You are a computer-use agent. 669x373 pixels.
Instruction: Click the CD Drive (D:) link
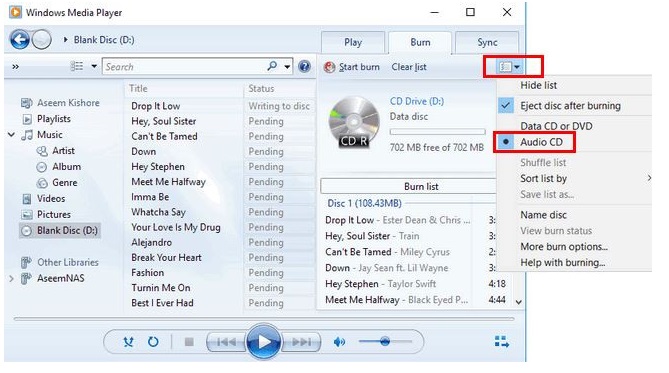click(x=416, y=101)
